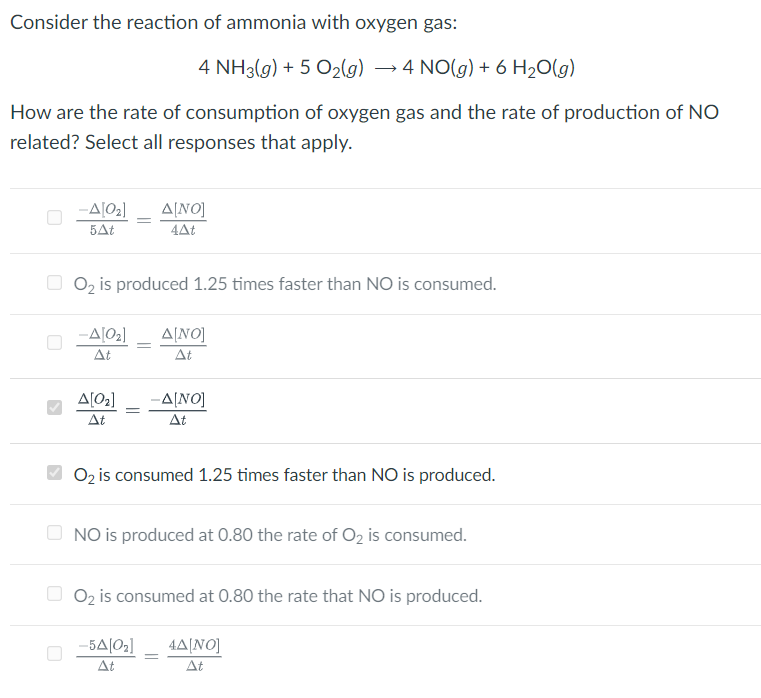Tick checkbox for 'O2 is produced 1.25 times faster'
Image resolution: width=761 pixels, height=698 pixels.
click(55, 284)
